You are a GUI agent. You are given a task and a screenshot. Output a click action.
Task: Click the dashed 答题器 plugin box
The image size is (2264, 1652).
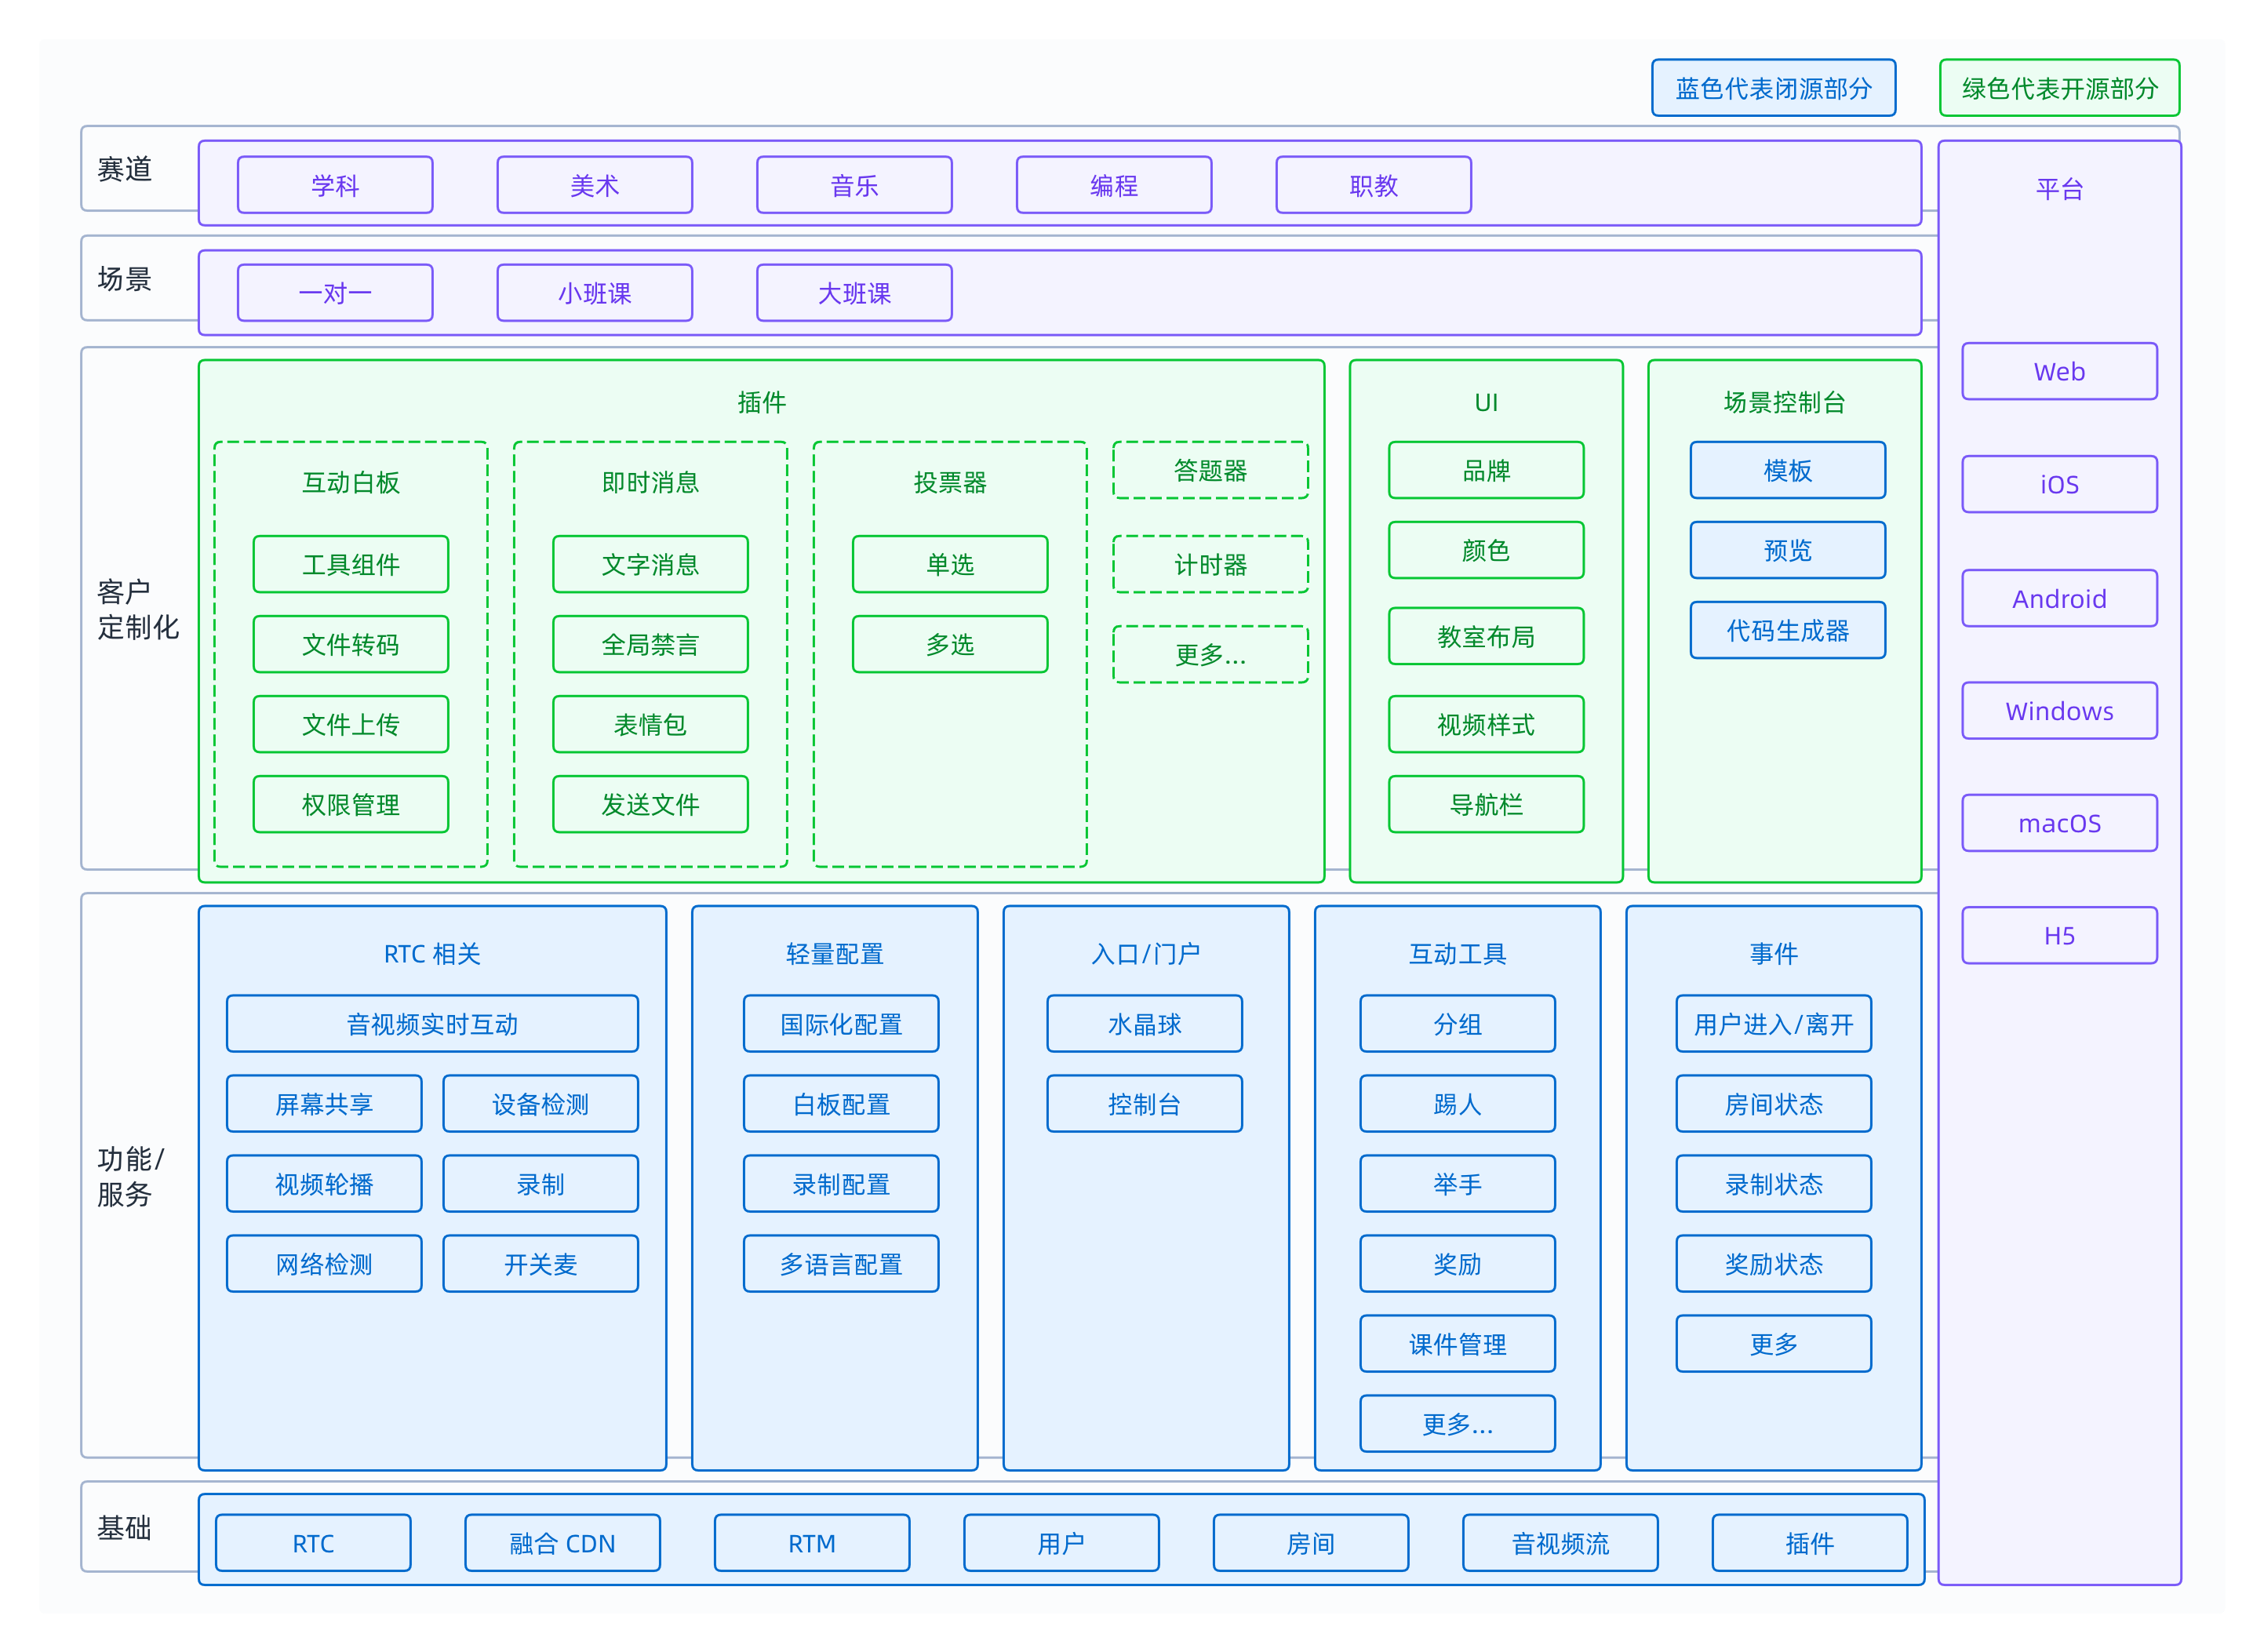point(1210,471)
